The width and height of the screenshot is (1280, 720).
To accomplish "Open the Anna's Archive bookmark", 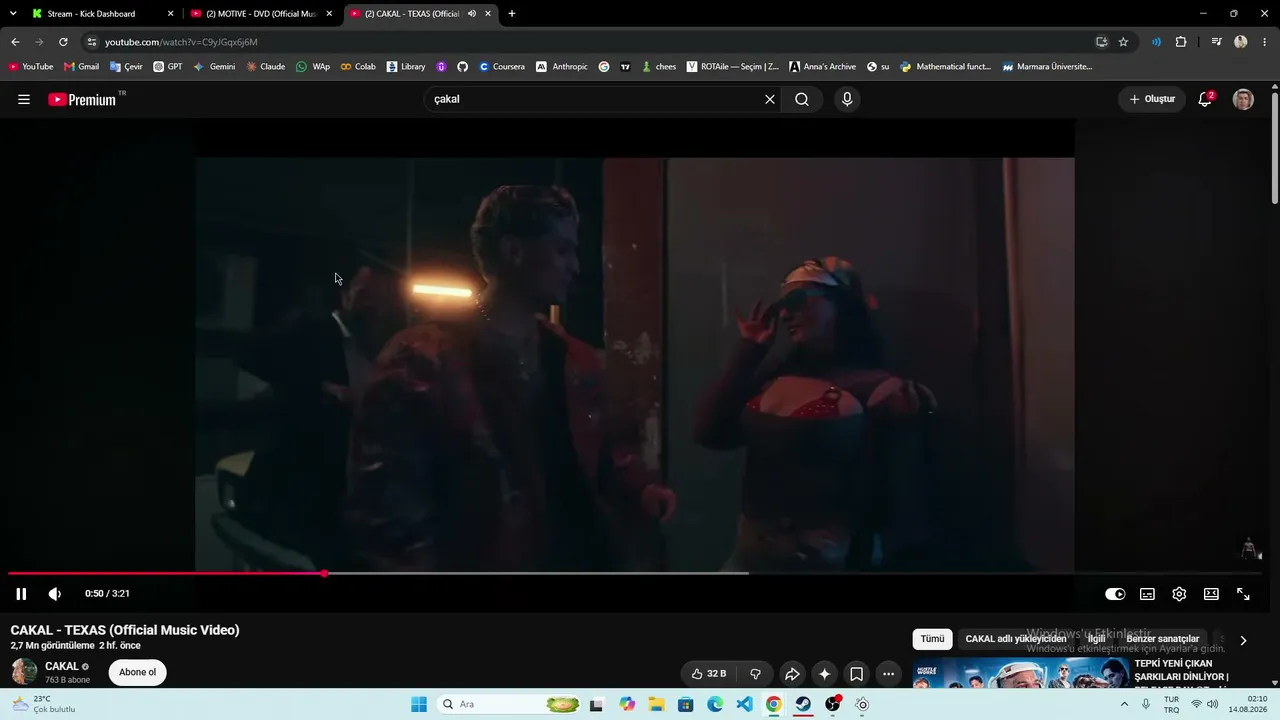I will (822, 67).
